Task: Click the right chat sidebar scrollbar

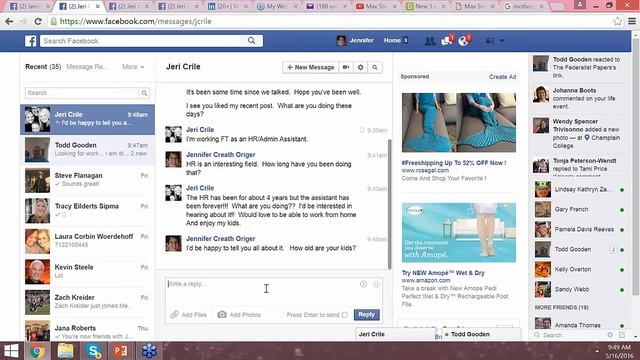Action: click(636, 167)
